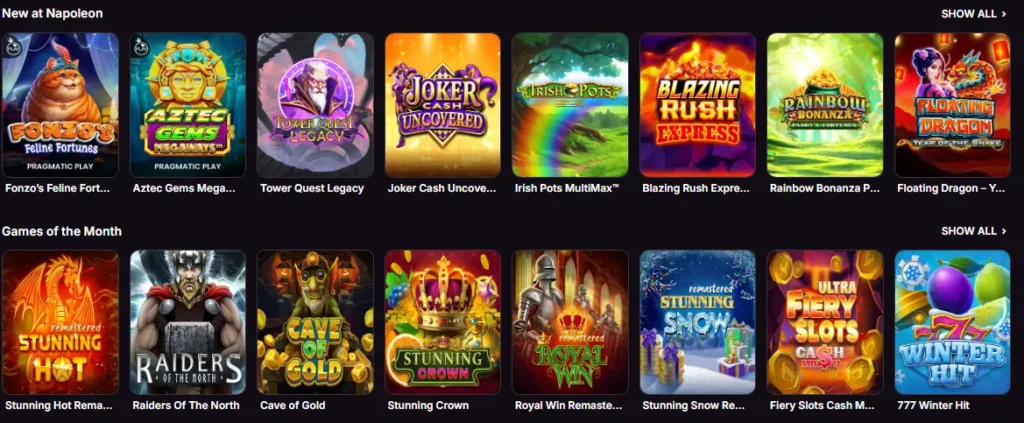The image size is (1024, 423).
Task: Open Joker Cash Uncovered game tile
Action: (x=443, y=105)
